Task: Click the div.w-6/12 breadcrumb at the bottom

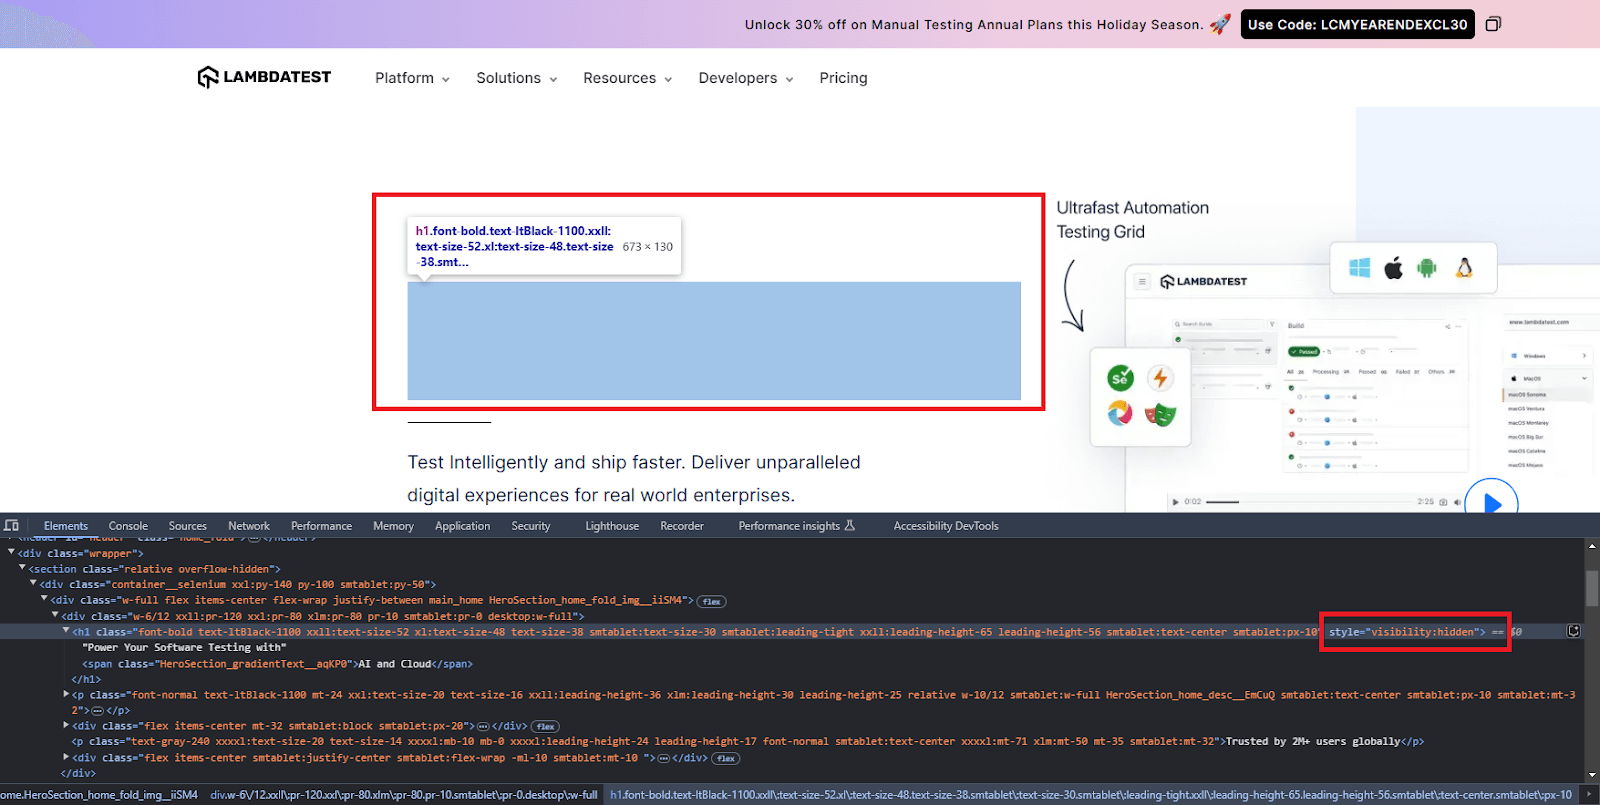Action: point(404,795)
